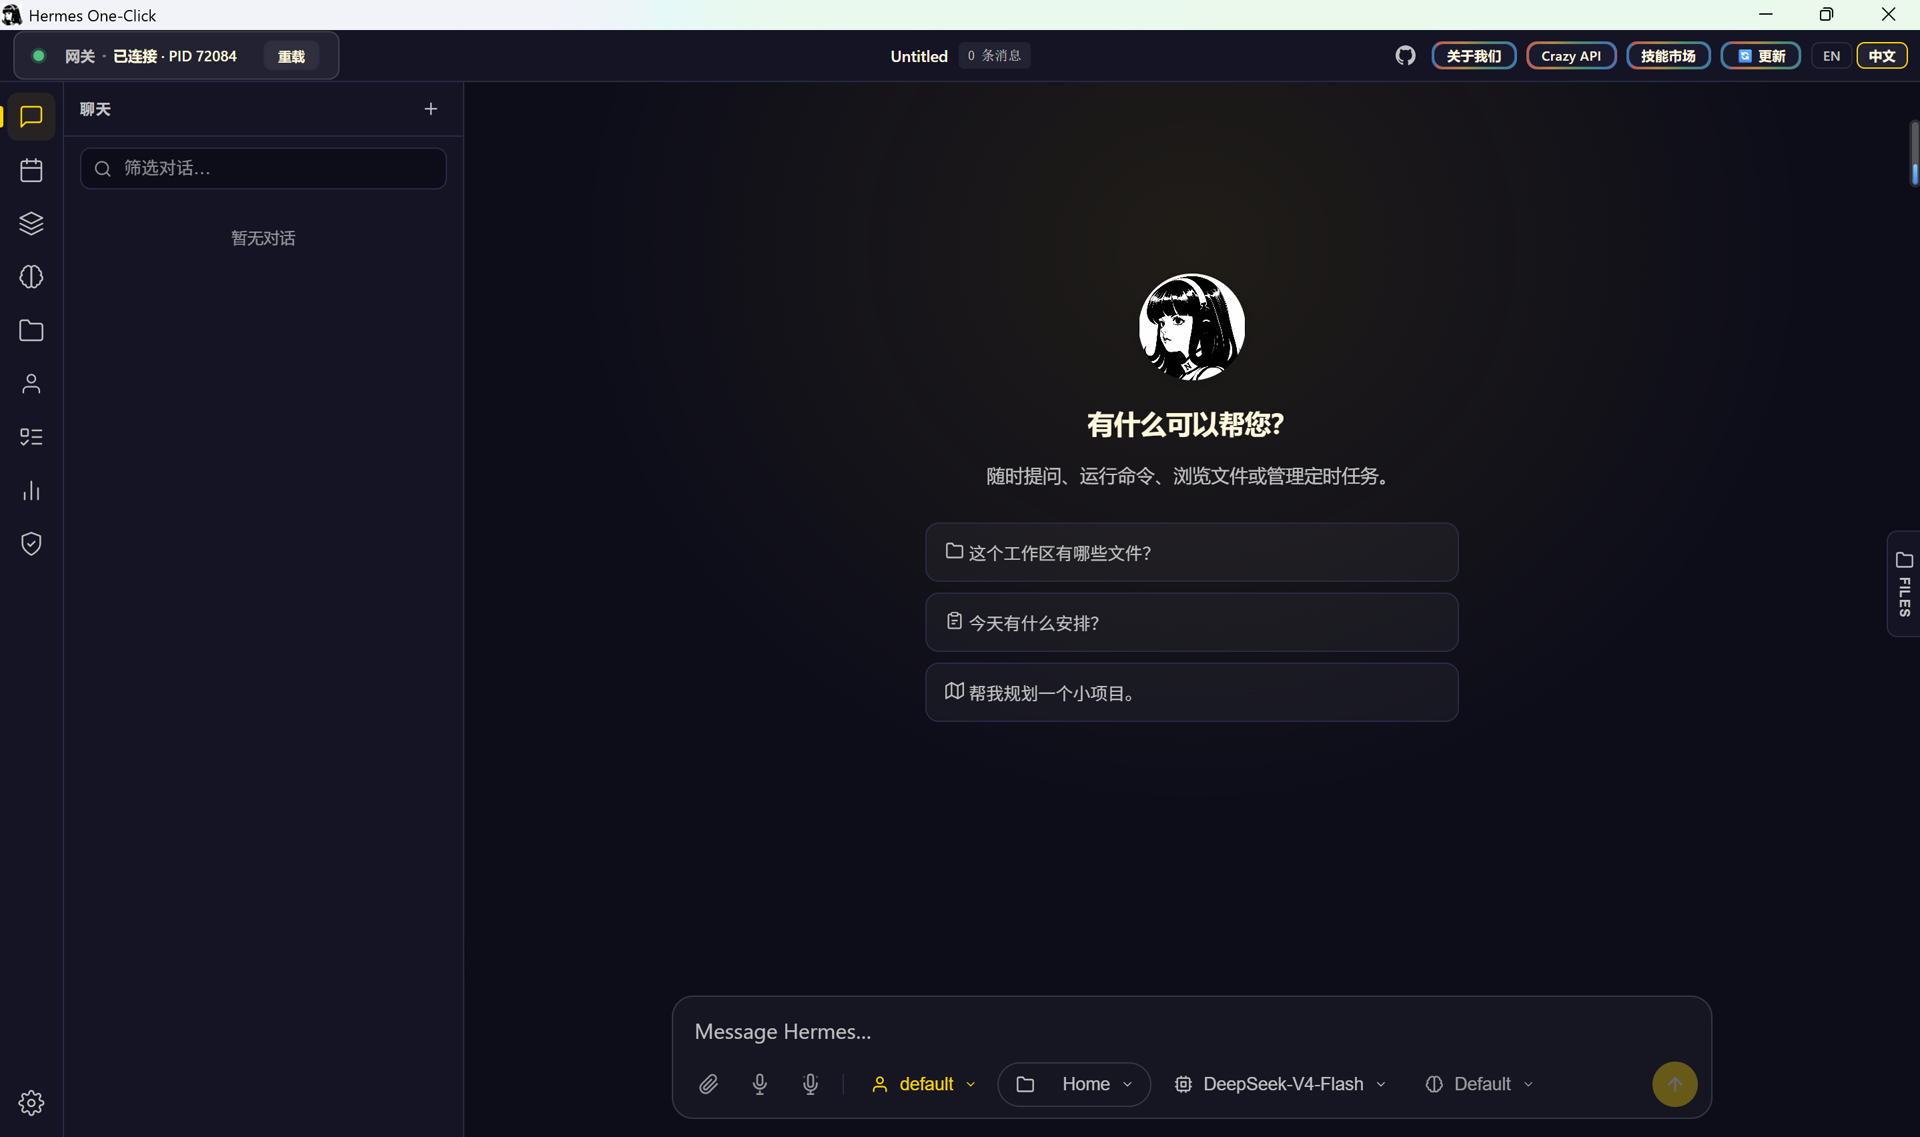Open the person profile icon in sidebar
The width and height of the screenshot is (1920, 1137).
coord(31,384)
